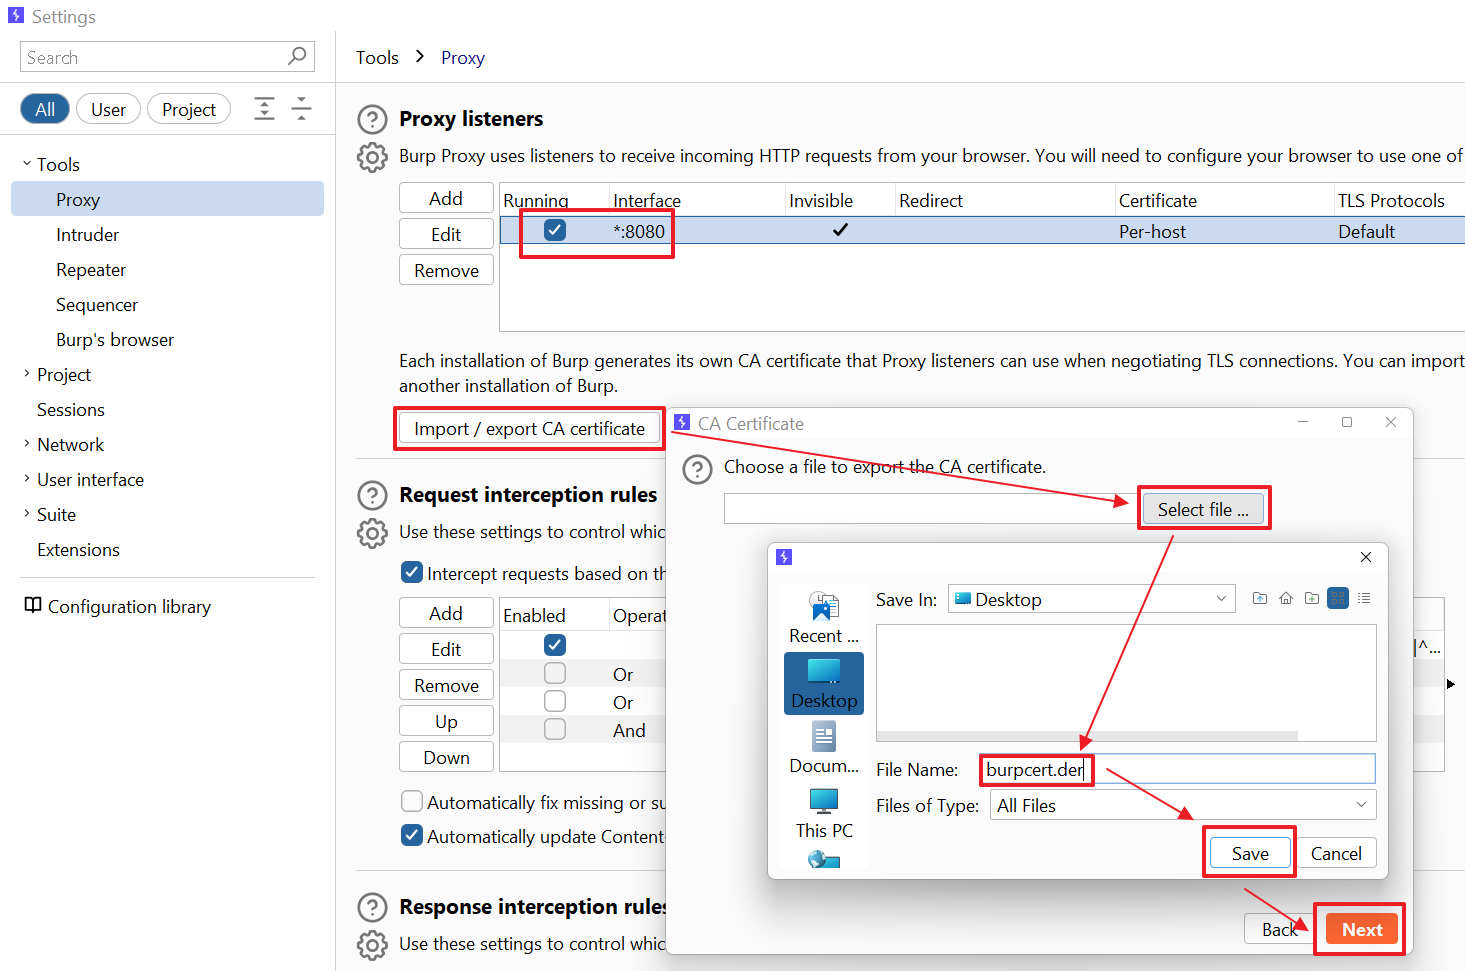The height and width of the screenshot is (971, 1465).
Task: Collapse the Tools tree node
Action: [27, 163]
